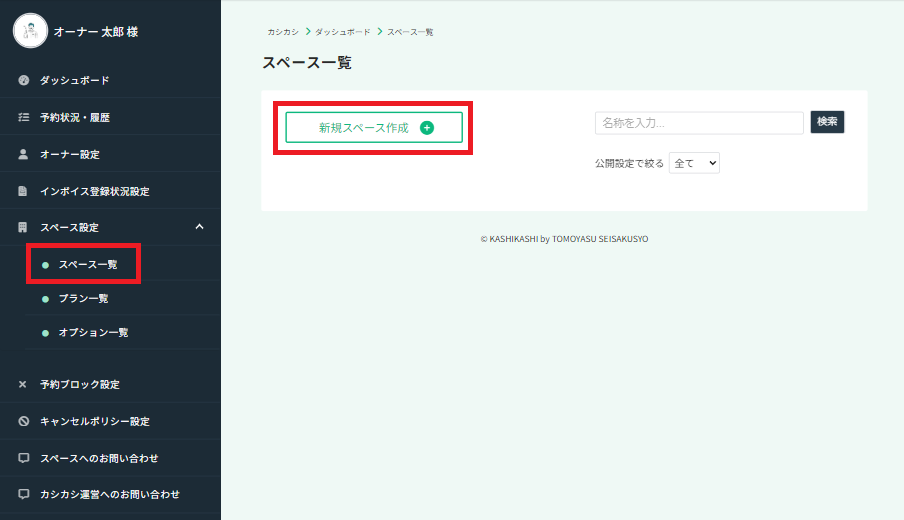The width and height of the screenshot is (904, 520).
Task: Click the plus icon on 新規スペース作成
Action: pyautogui.click(x=427, y=128)
